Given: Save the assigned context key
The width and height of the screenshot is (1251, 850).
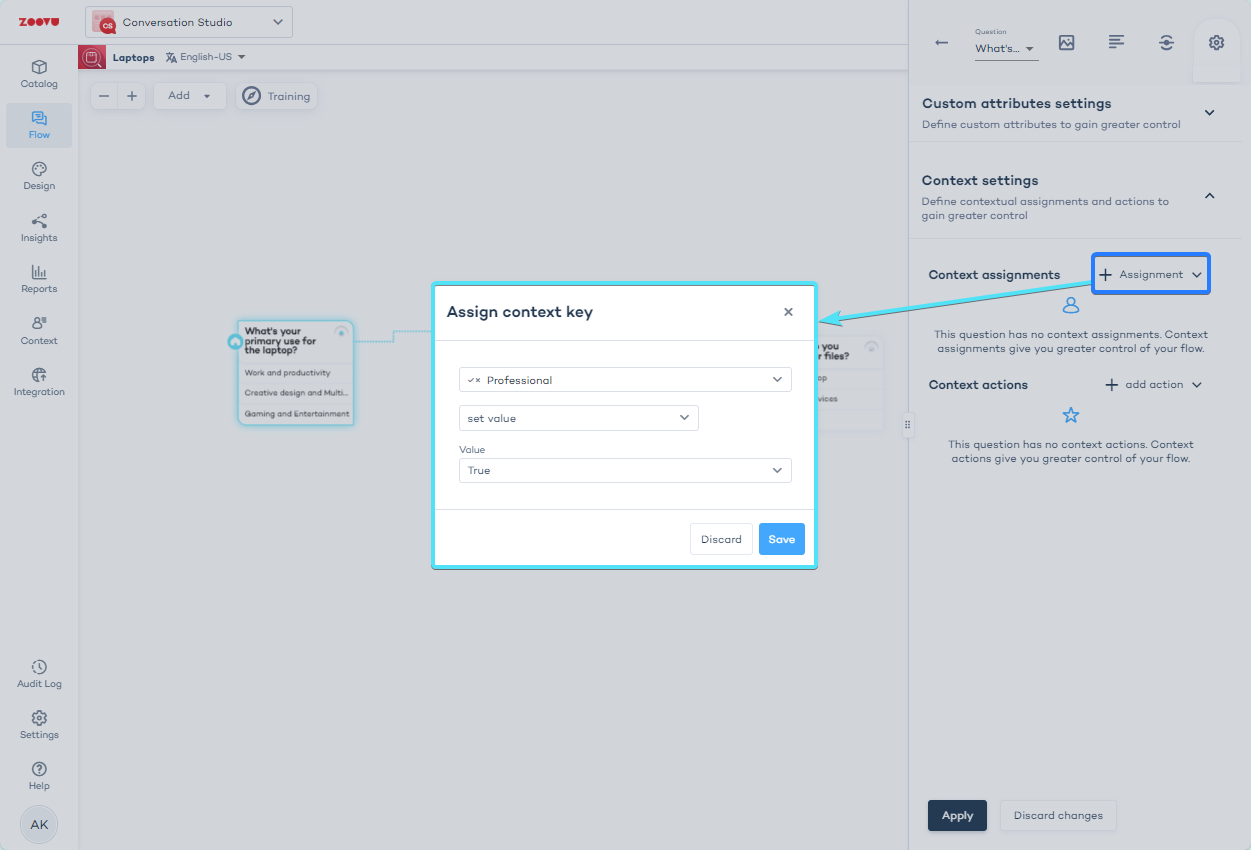Looking at the screenshot, I should tap(781, 538).
